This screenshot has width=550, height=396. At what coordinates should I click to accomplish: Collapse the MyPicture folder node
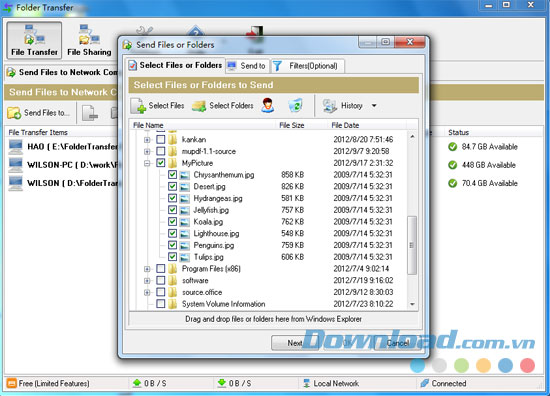click(x=147, y=163)
